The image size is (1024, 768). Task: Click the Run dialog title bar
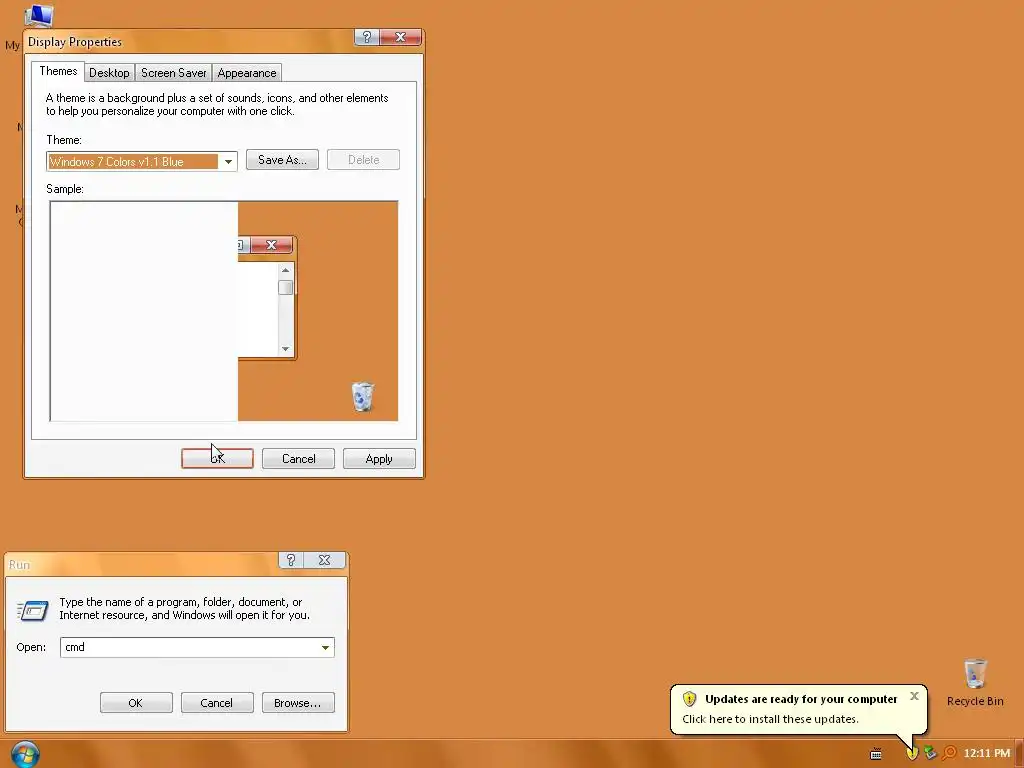tap(142, 564)
